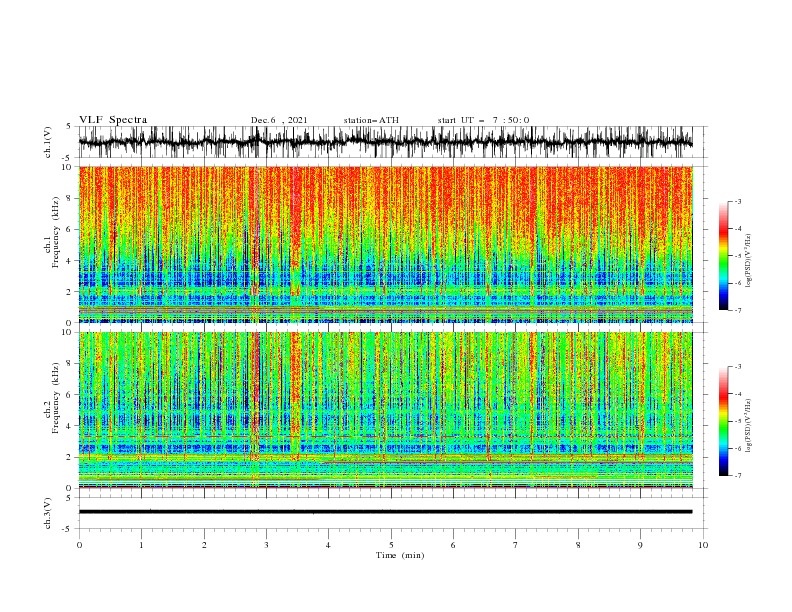Click the ch.2 PSD color scale bar
792x612 pixels.
click(x=724, y=421)
